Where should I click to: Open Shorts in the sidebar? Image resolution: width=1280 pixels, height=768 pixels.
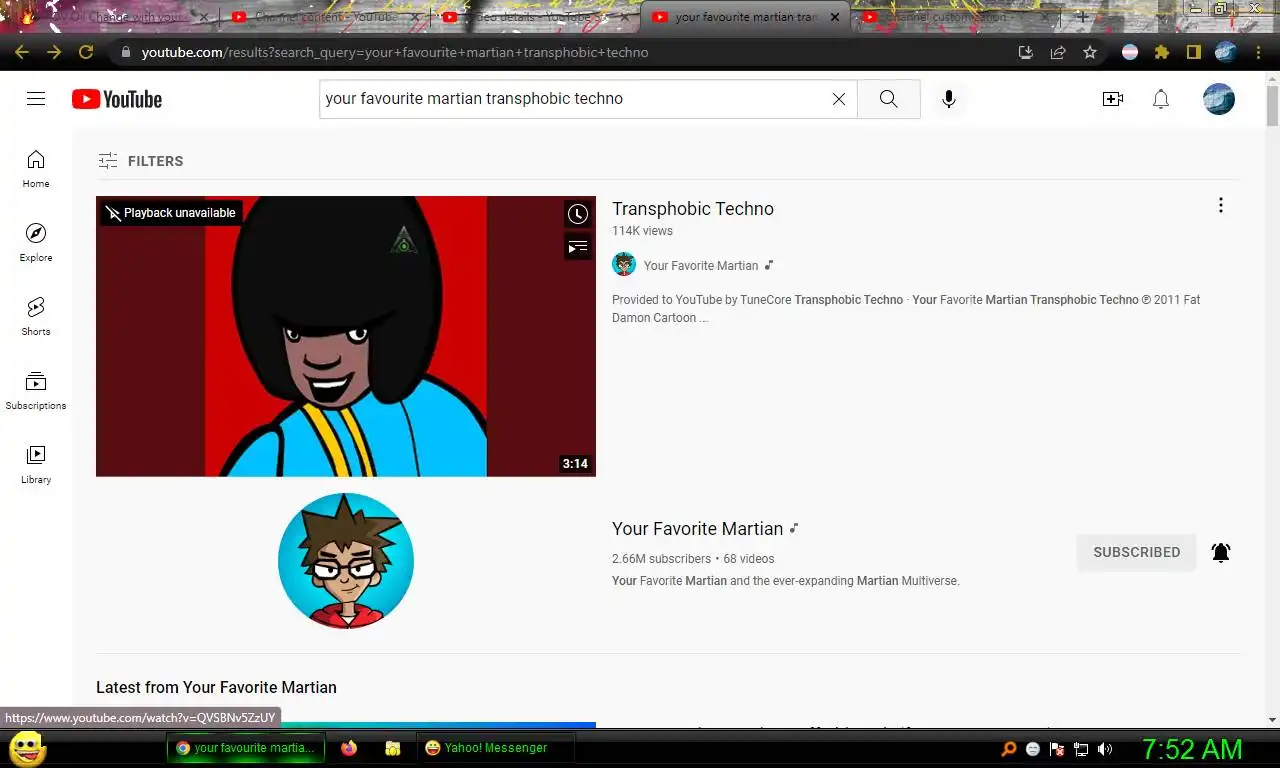[36, 317]
